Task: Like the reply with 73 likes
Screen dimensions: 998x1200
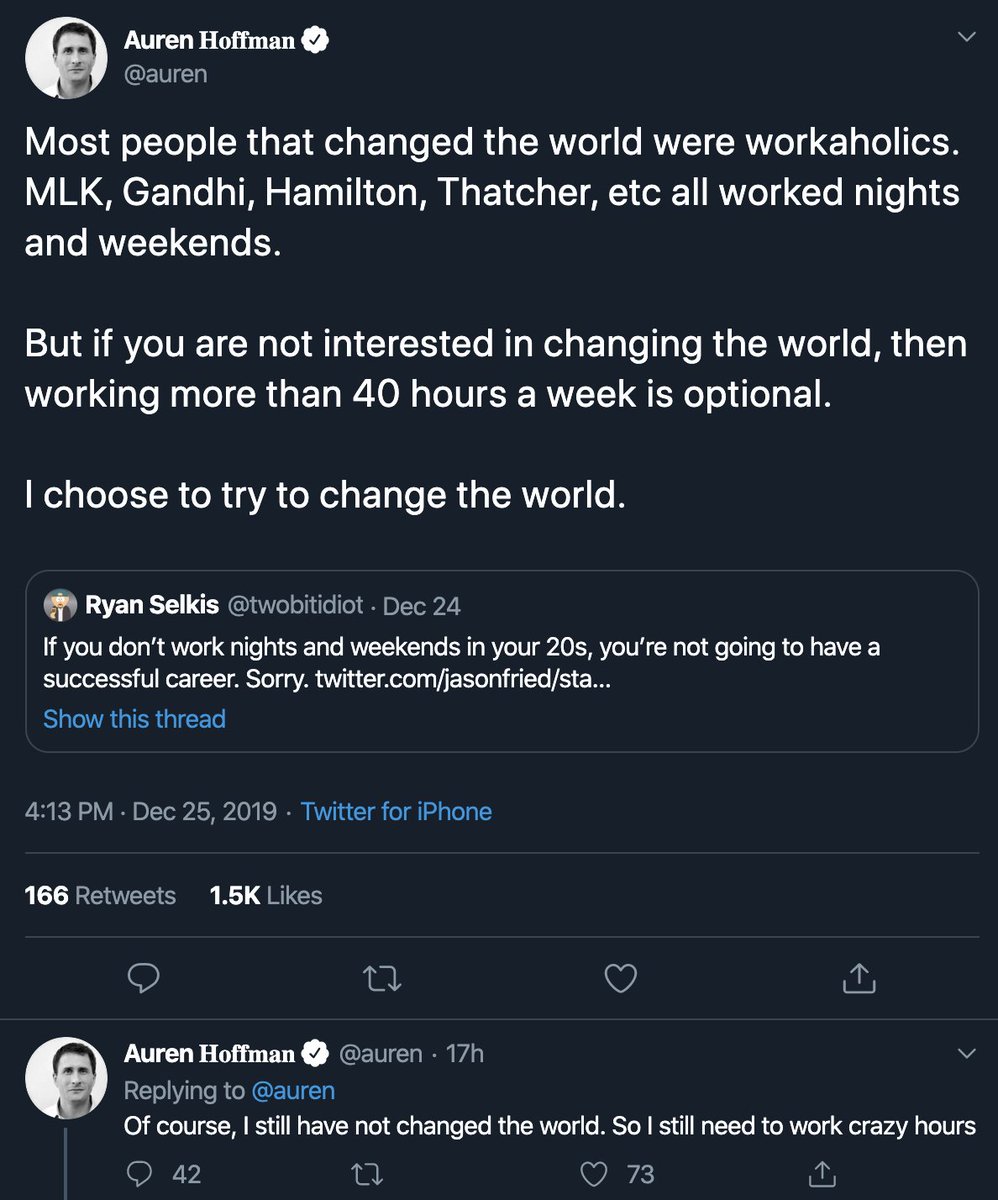Action: (596, 1173)
